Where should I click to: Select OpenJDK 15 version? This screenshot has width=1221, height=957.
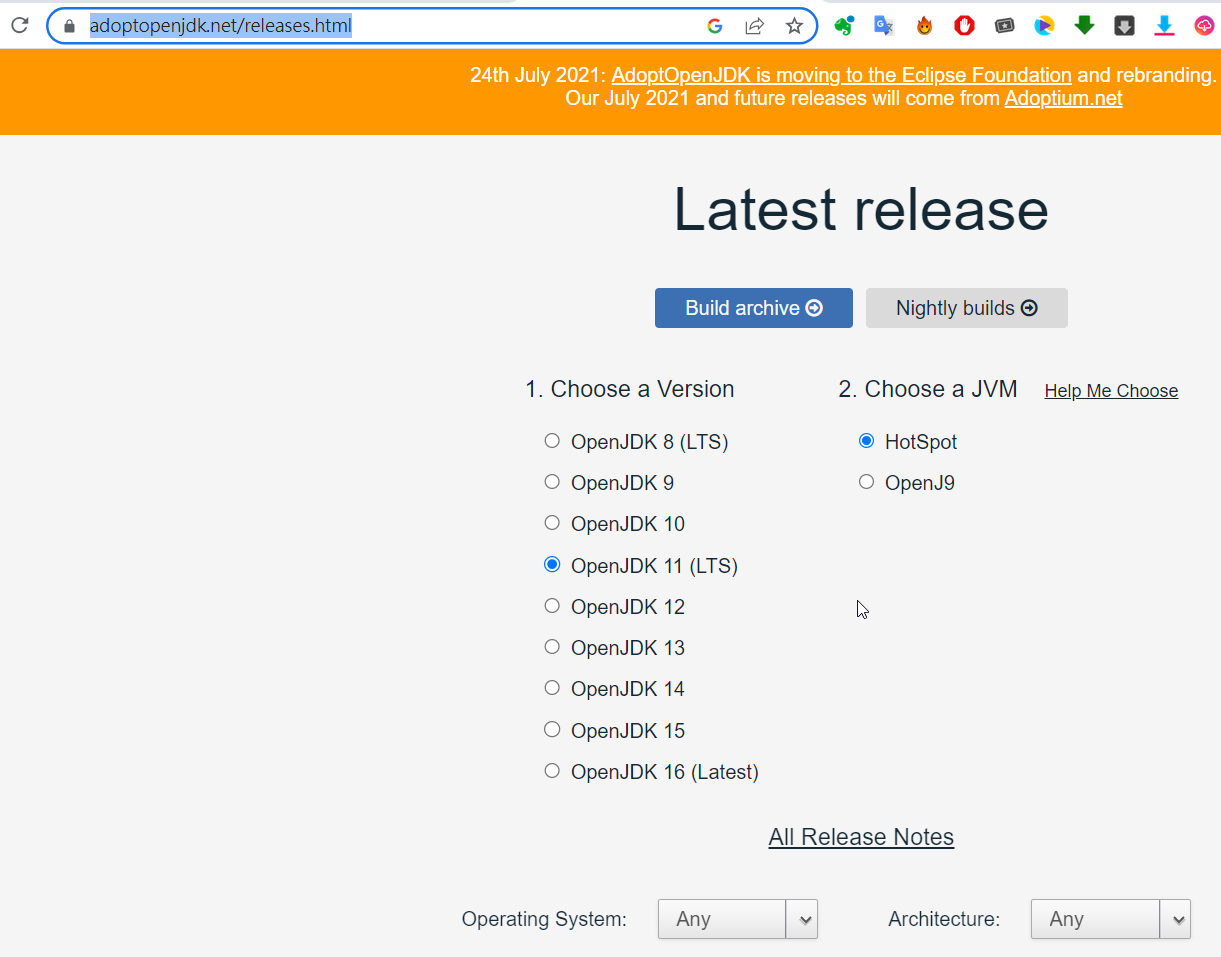[552, 730]
